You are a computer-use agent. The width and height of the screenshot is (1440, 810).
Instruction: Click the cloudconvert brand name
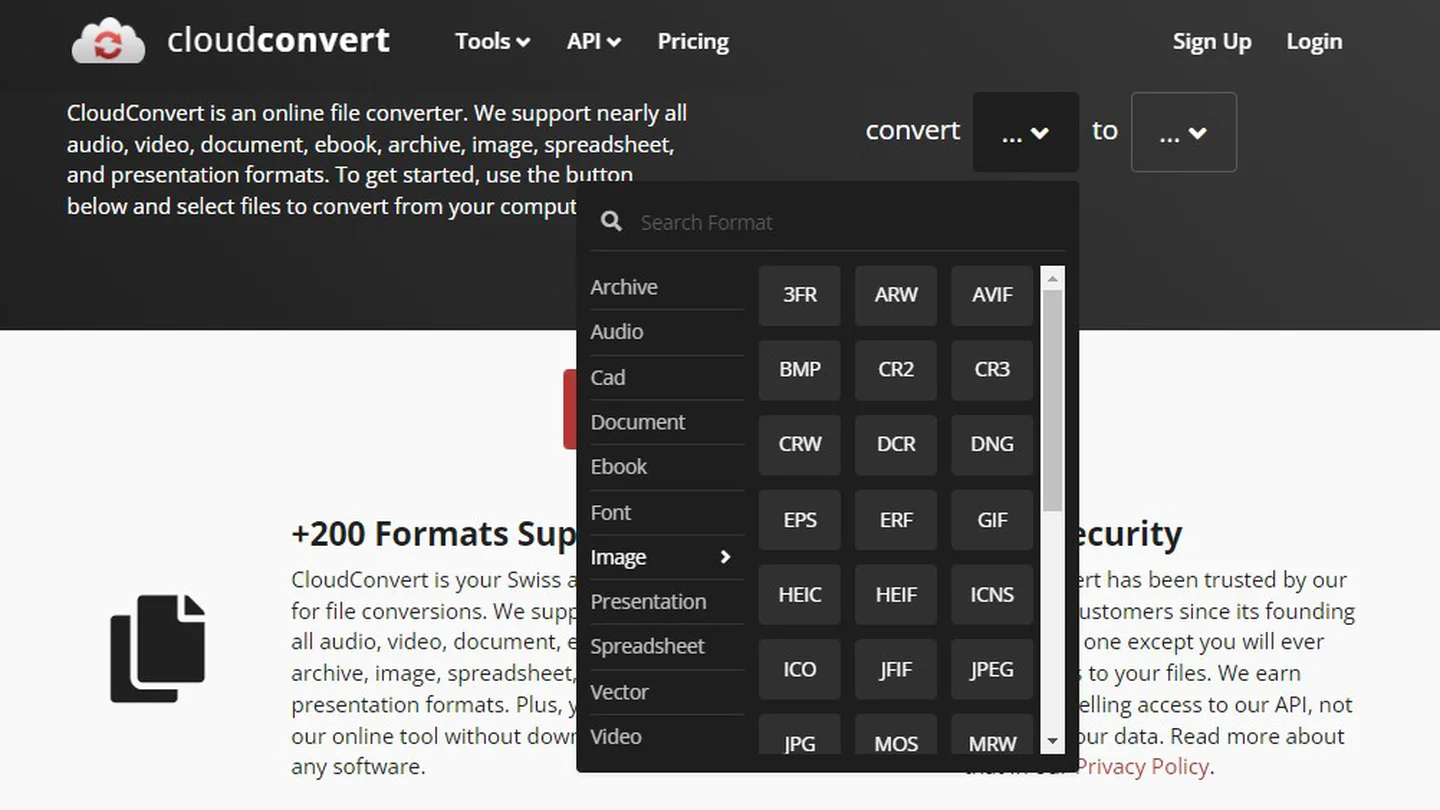pos(278,41)
